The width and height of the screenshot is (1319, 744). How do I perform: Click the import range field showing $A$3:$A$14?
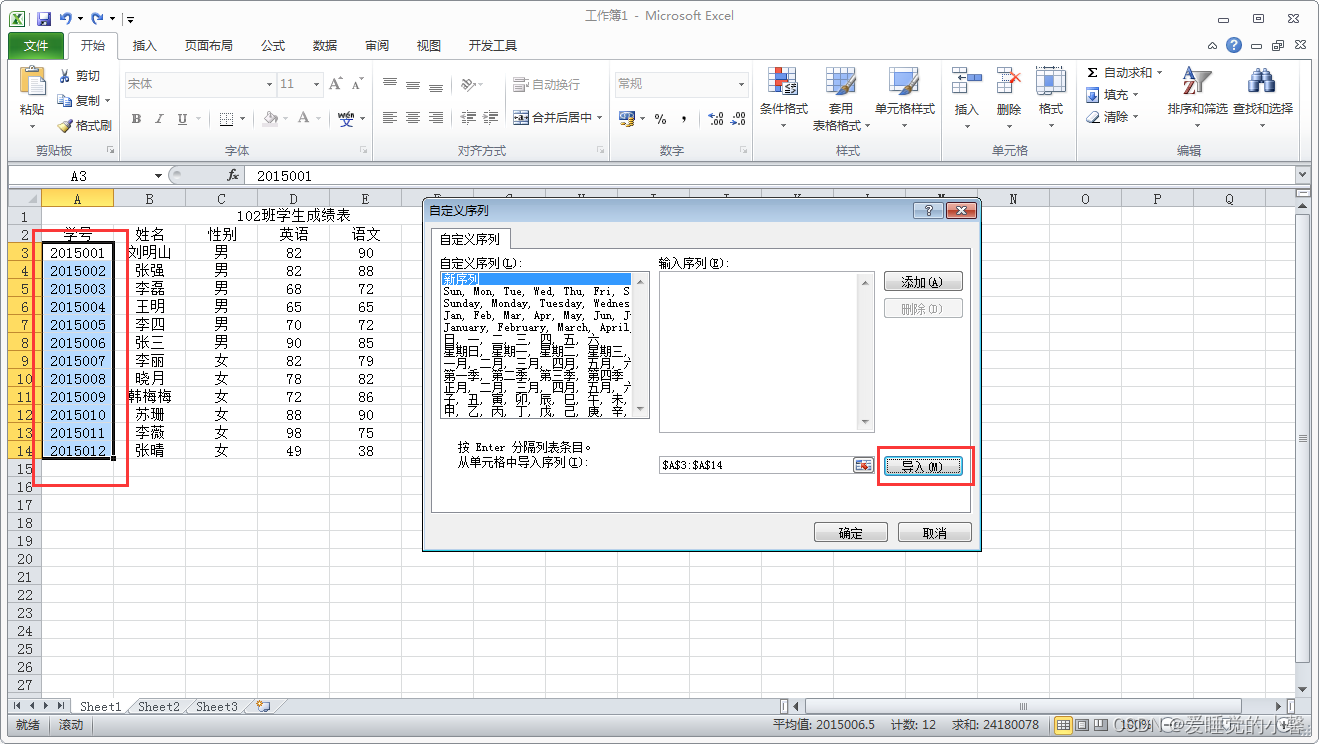[755, 466]
